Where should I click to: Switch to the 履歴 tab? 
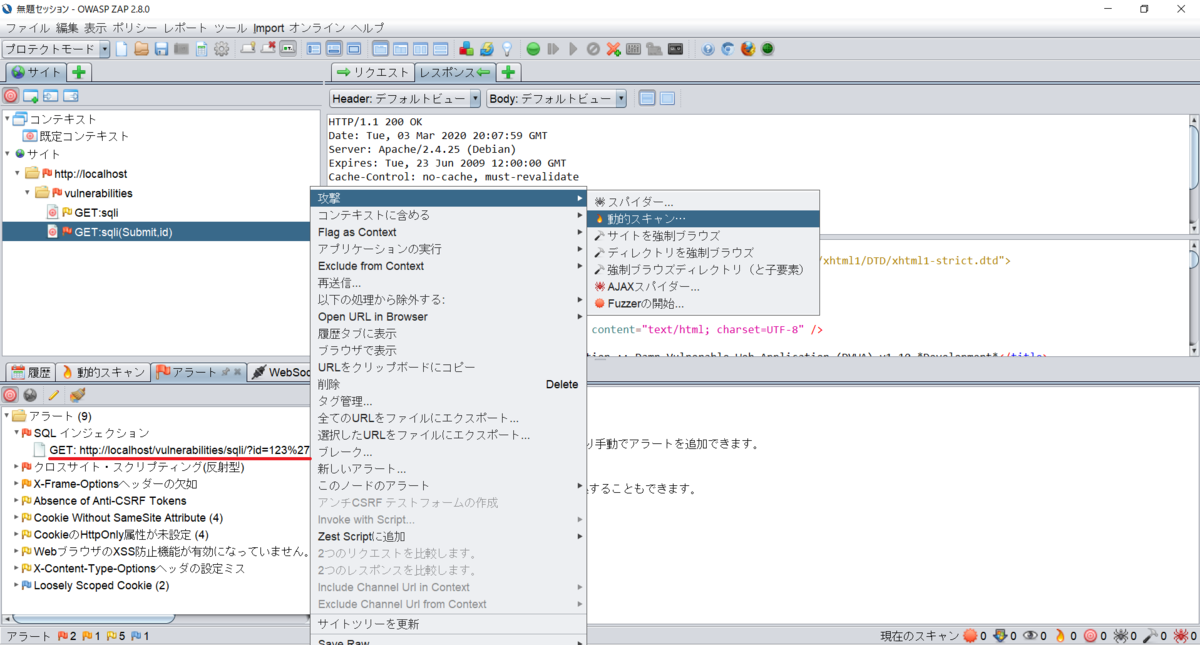[29, 372]
